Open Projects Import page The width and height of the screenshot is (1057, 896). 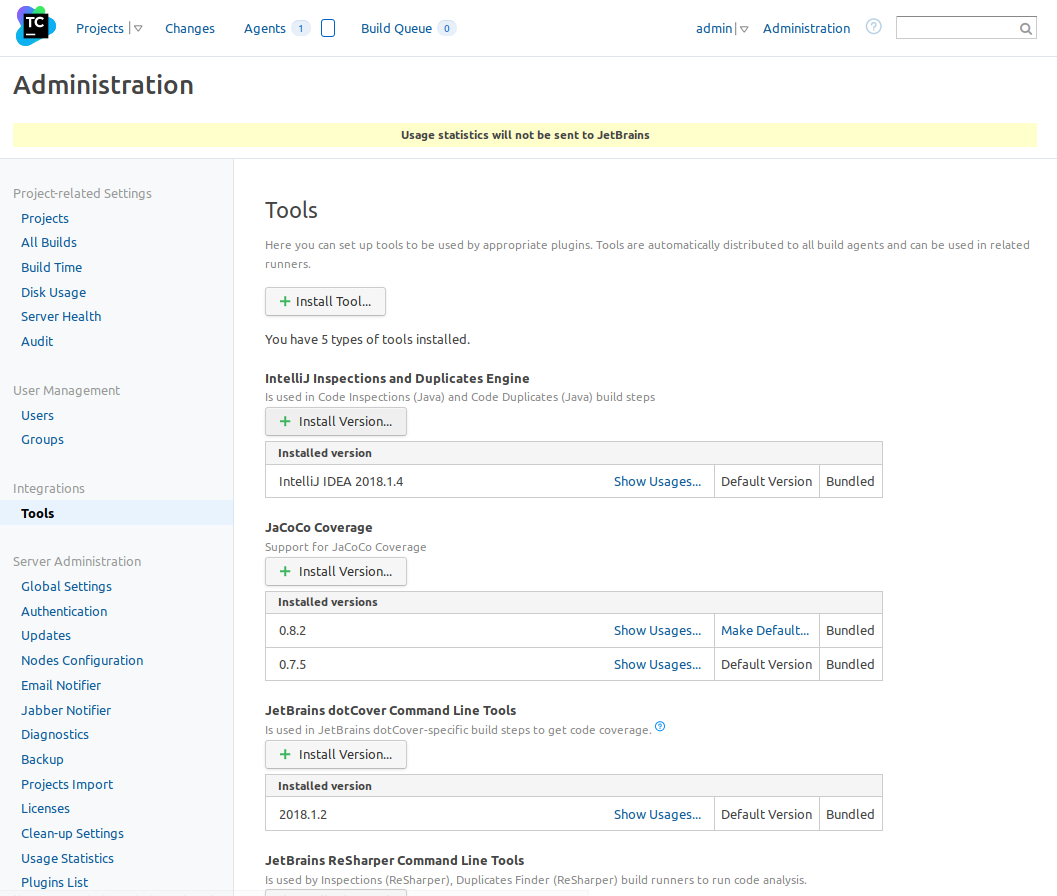(67, 784)
